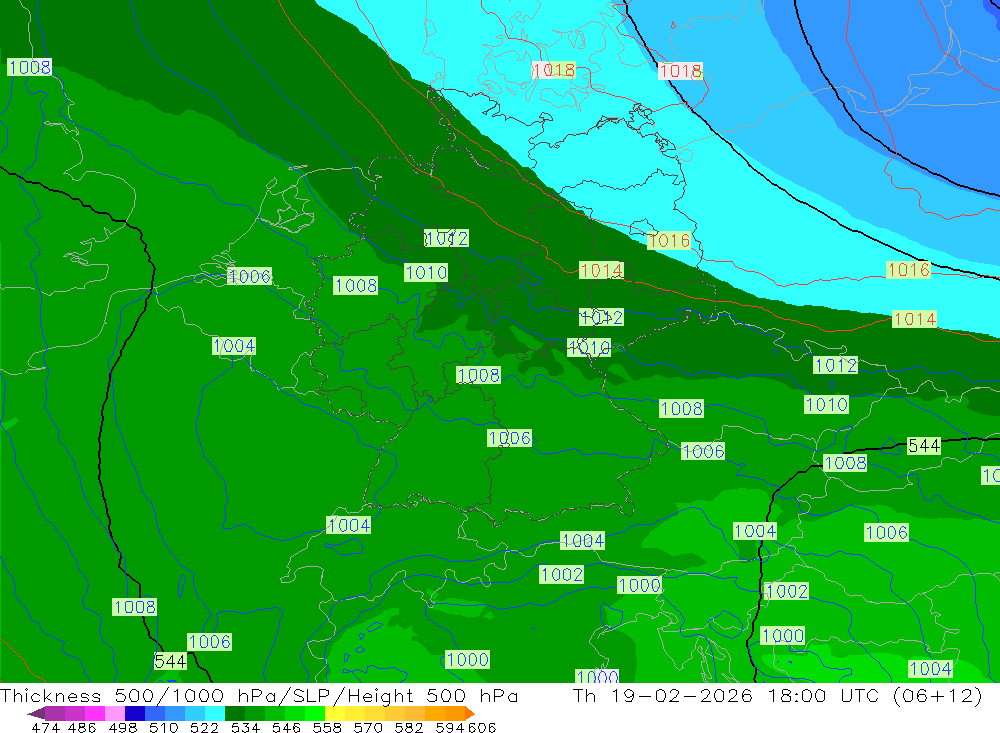Click the 606 legend value
The image size is (1000, 733).
(482, 727)
